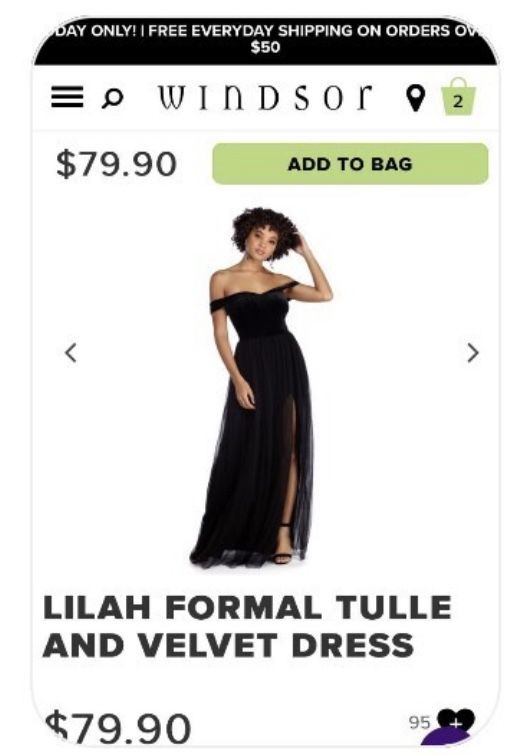Show previous product photo with left chevron

(71, 352)
